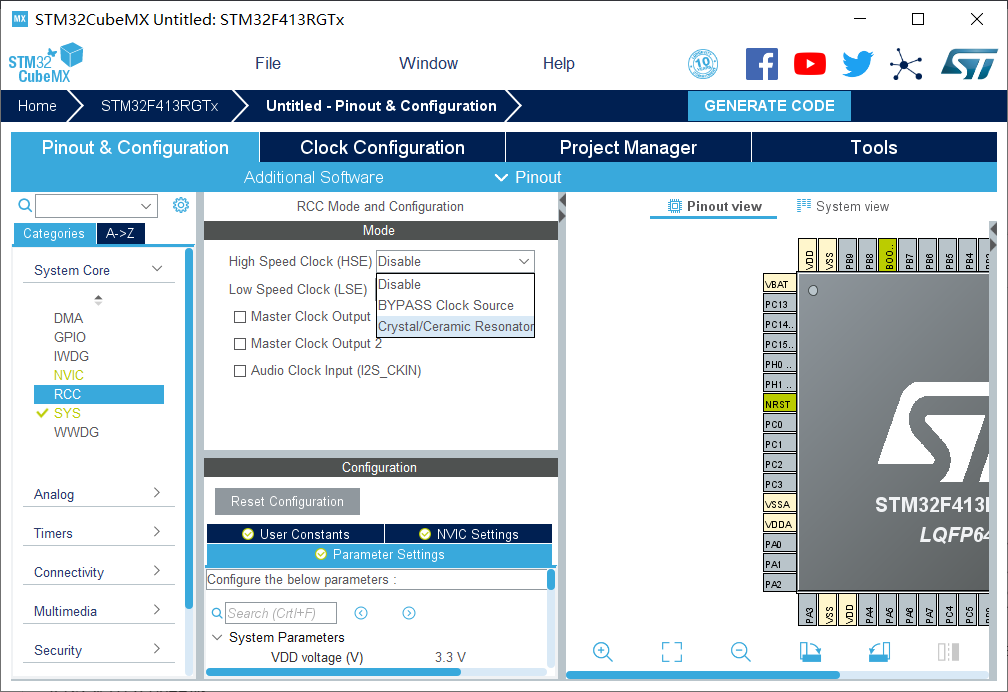This screenshot has height=692, width=1008.
Task: Click the ST community network icon
Action: [906, 64]
